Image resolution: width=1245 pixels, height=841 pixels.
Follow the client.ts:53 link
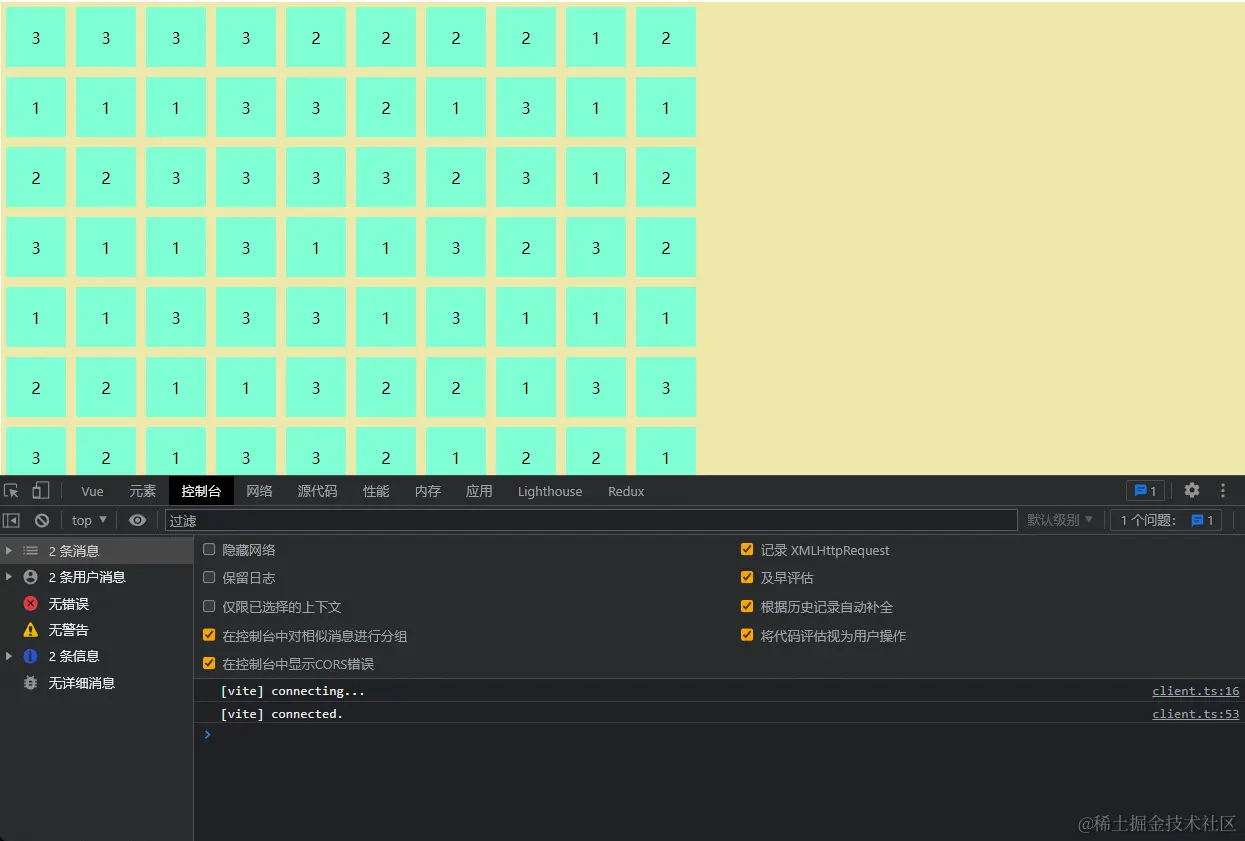1196,714
